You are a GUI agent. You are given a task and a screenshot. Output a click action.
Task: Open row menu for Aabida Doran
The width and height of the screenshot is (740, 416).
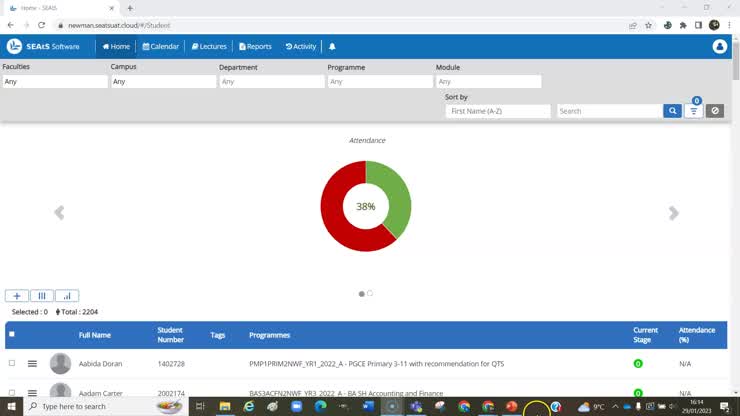[32, 364]
